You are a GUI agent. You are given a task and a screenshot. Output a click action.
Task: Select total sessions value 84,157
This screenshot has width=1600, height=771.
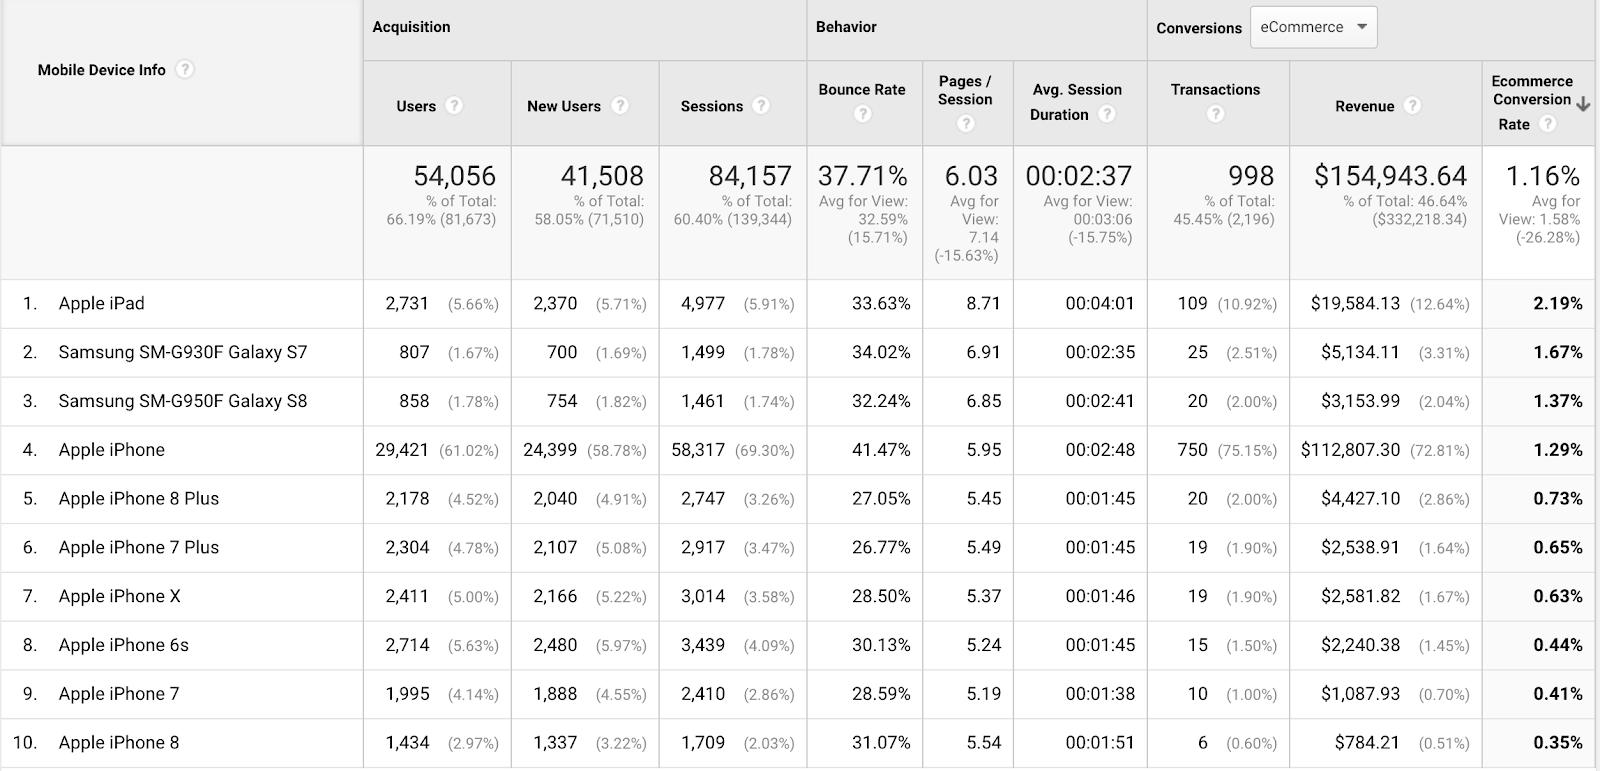tap(750, 176)
